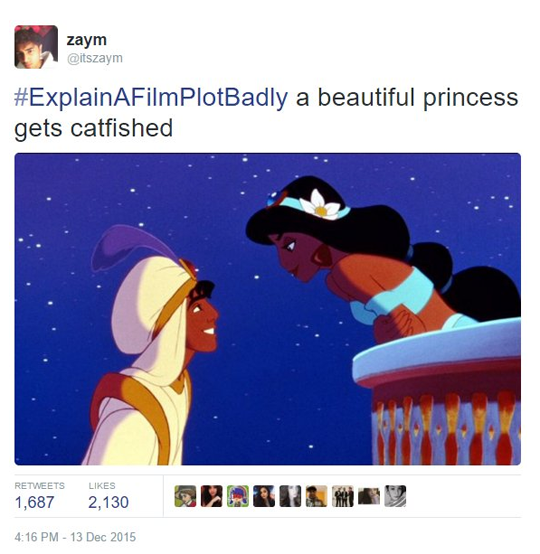The height and width of the screenshot is (554, 540).
Task: Open the #ExplainAFilmPlotBadly hashtag
Action: click(x=151, y=98)
